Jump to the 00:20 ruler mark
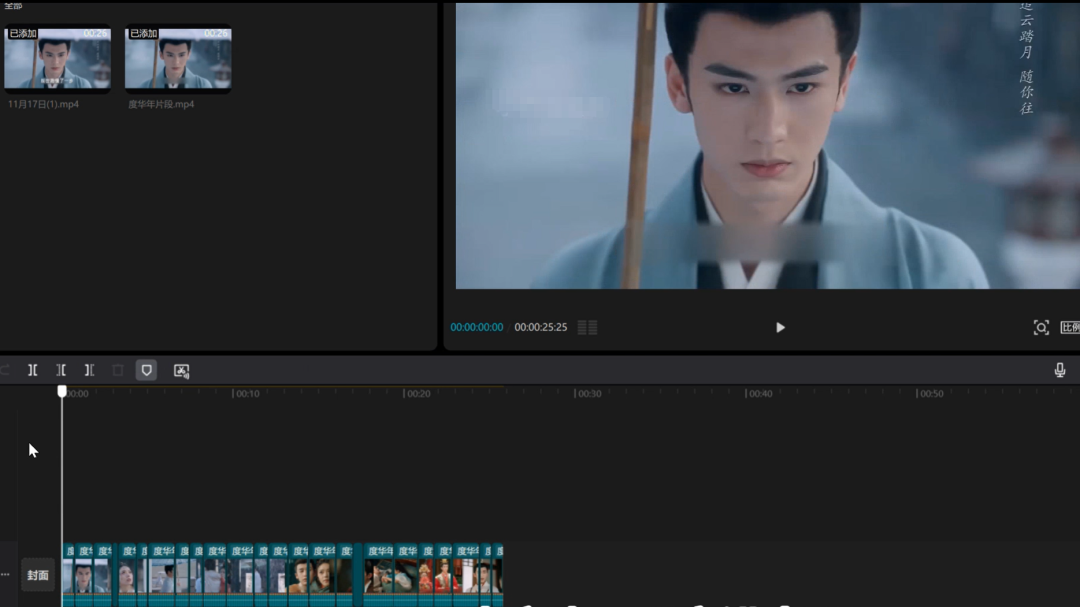 coord(417,393)
